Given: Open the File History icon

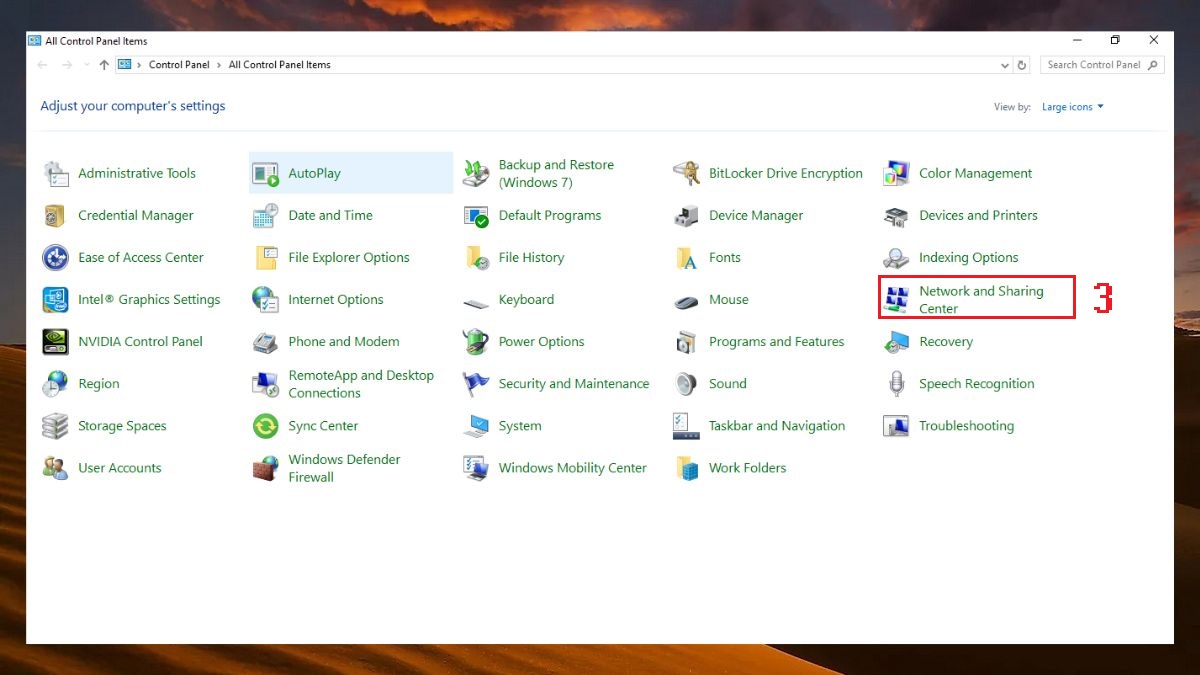Looking at the screenshot, I should [476, 257].
